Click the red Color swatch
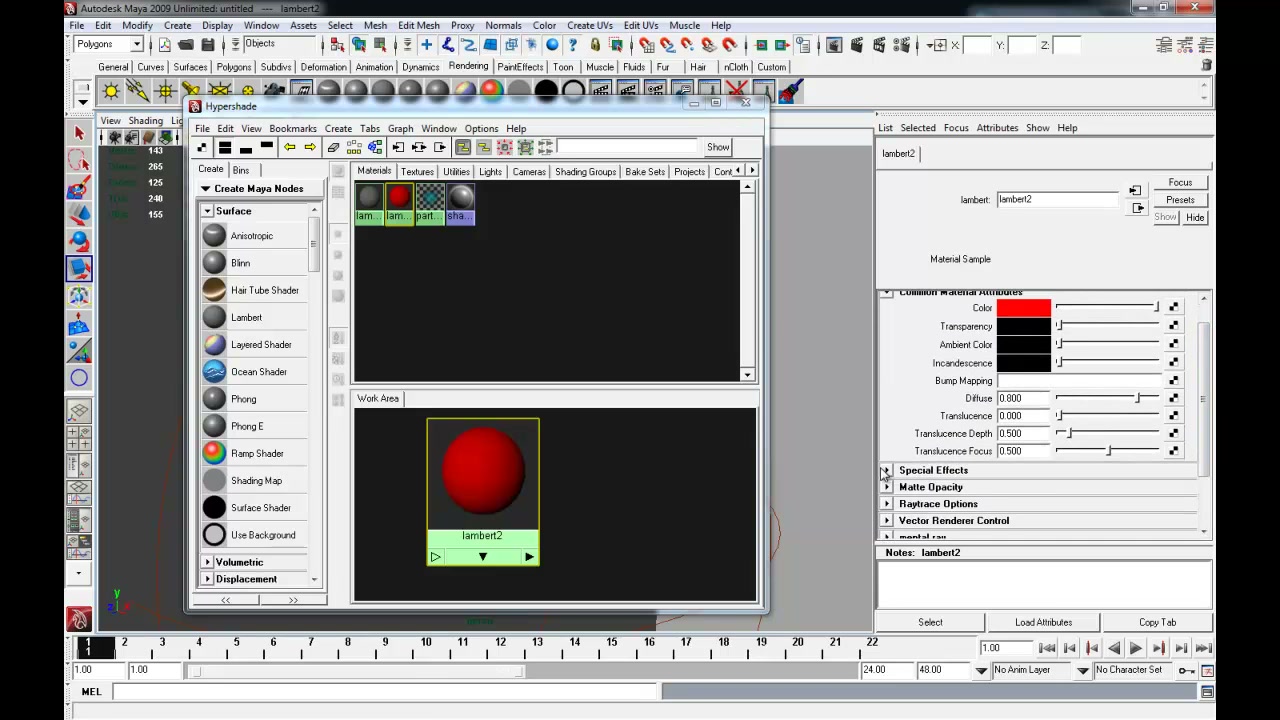Image resolution: width=1280 pixels, height=720 pixels. pos(1023,308)
